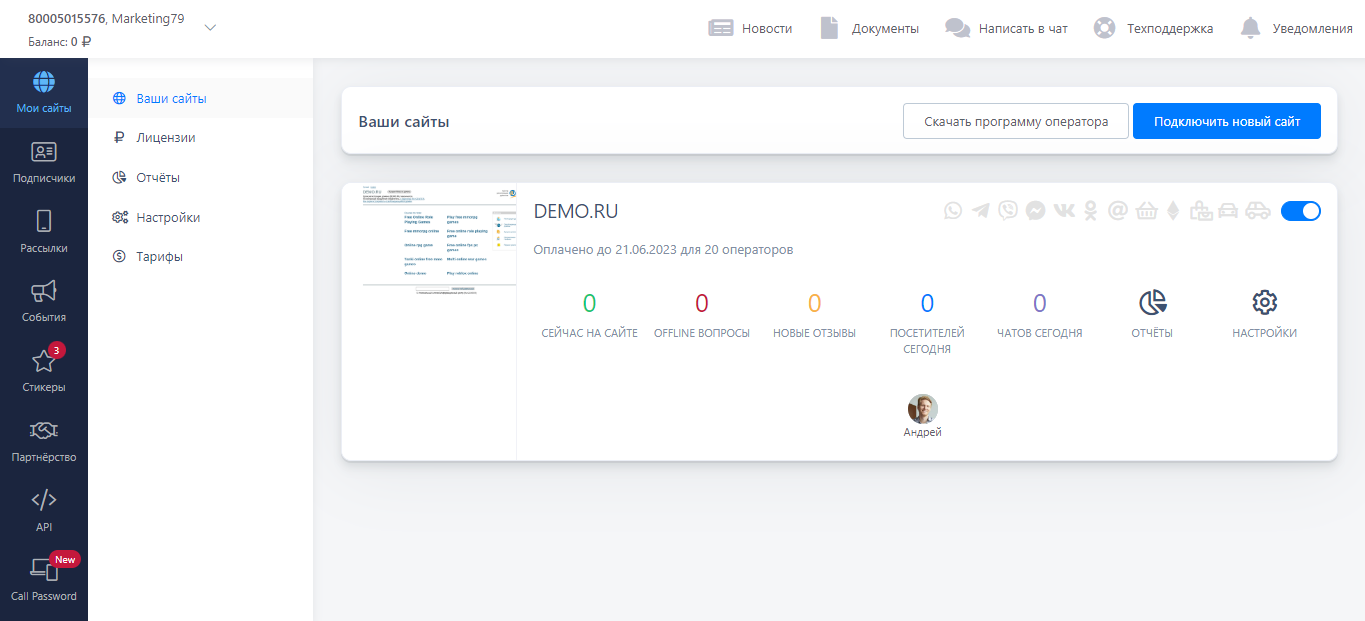Click the VK channel icon
1365x621 pixels.
coord(1064,211)
